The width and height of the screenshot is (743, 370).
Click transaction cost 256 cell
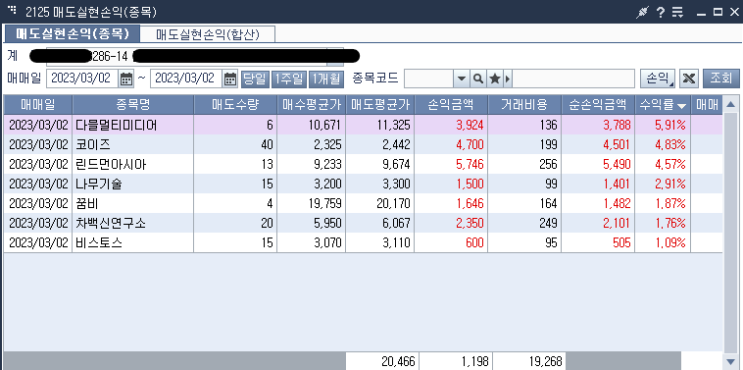(525, 164)
